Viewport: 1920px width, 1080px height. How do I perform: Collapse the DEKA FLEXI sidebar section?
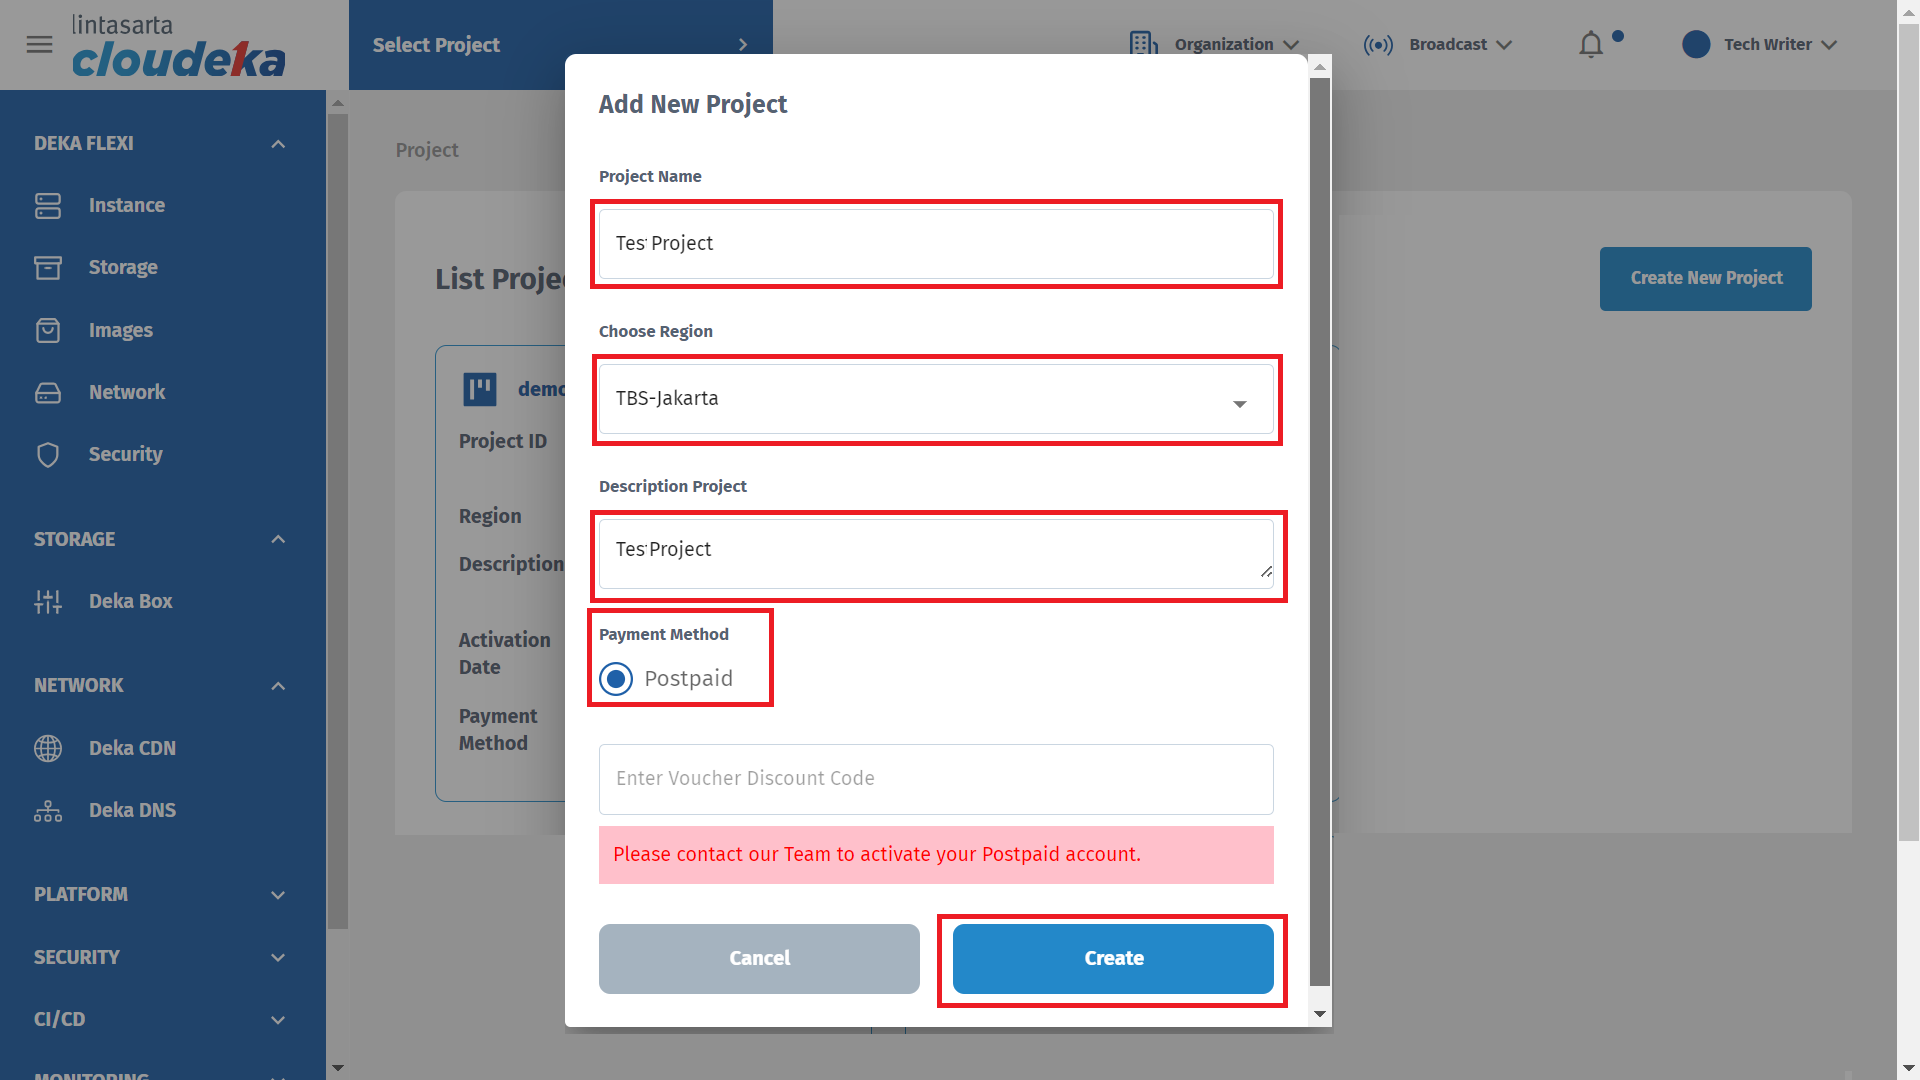click(278, 144)
